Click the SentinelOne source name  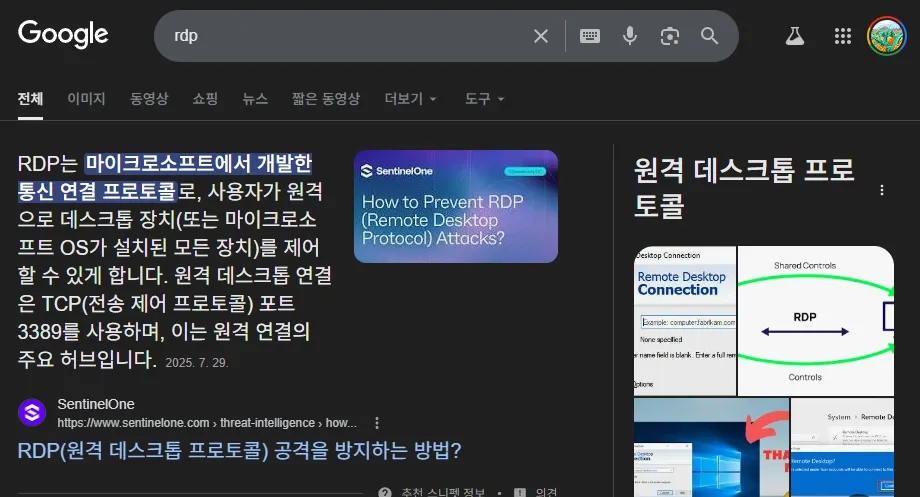[96, 404]
